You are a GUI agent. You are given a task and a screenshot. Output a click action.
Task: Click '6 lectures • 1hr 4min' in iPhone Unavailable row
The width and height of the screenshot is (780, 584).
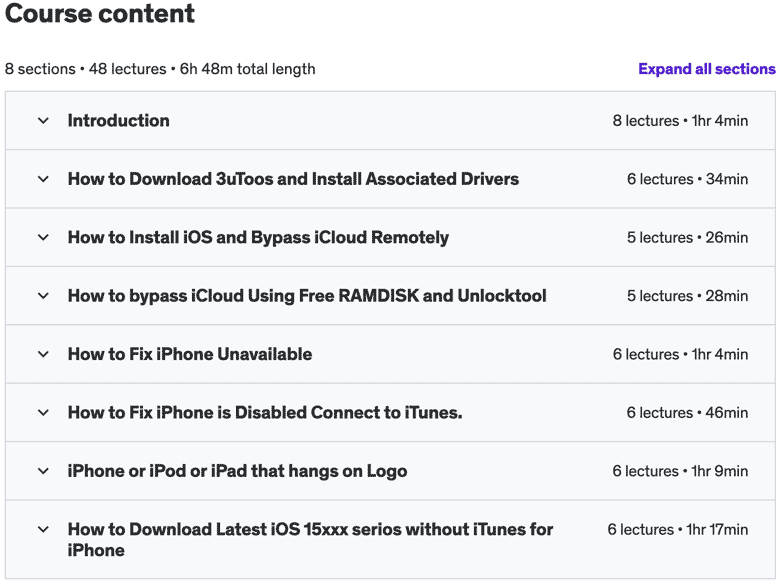[680, 354]
